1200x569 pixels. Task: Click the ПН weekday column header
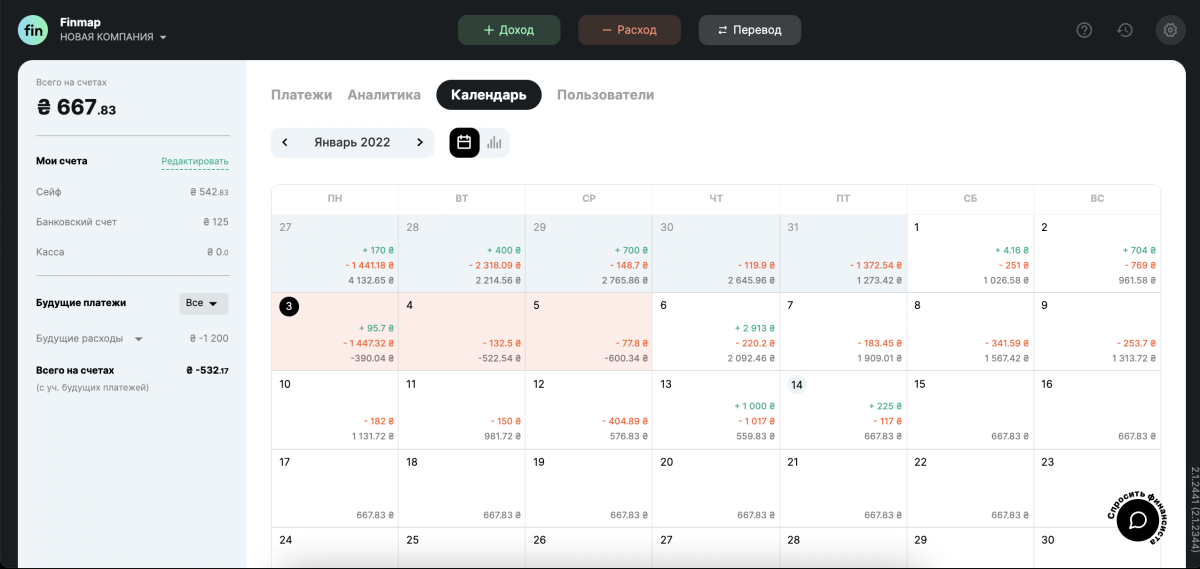point(334,199)
